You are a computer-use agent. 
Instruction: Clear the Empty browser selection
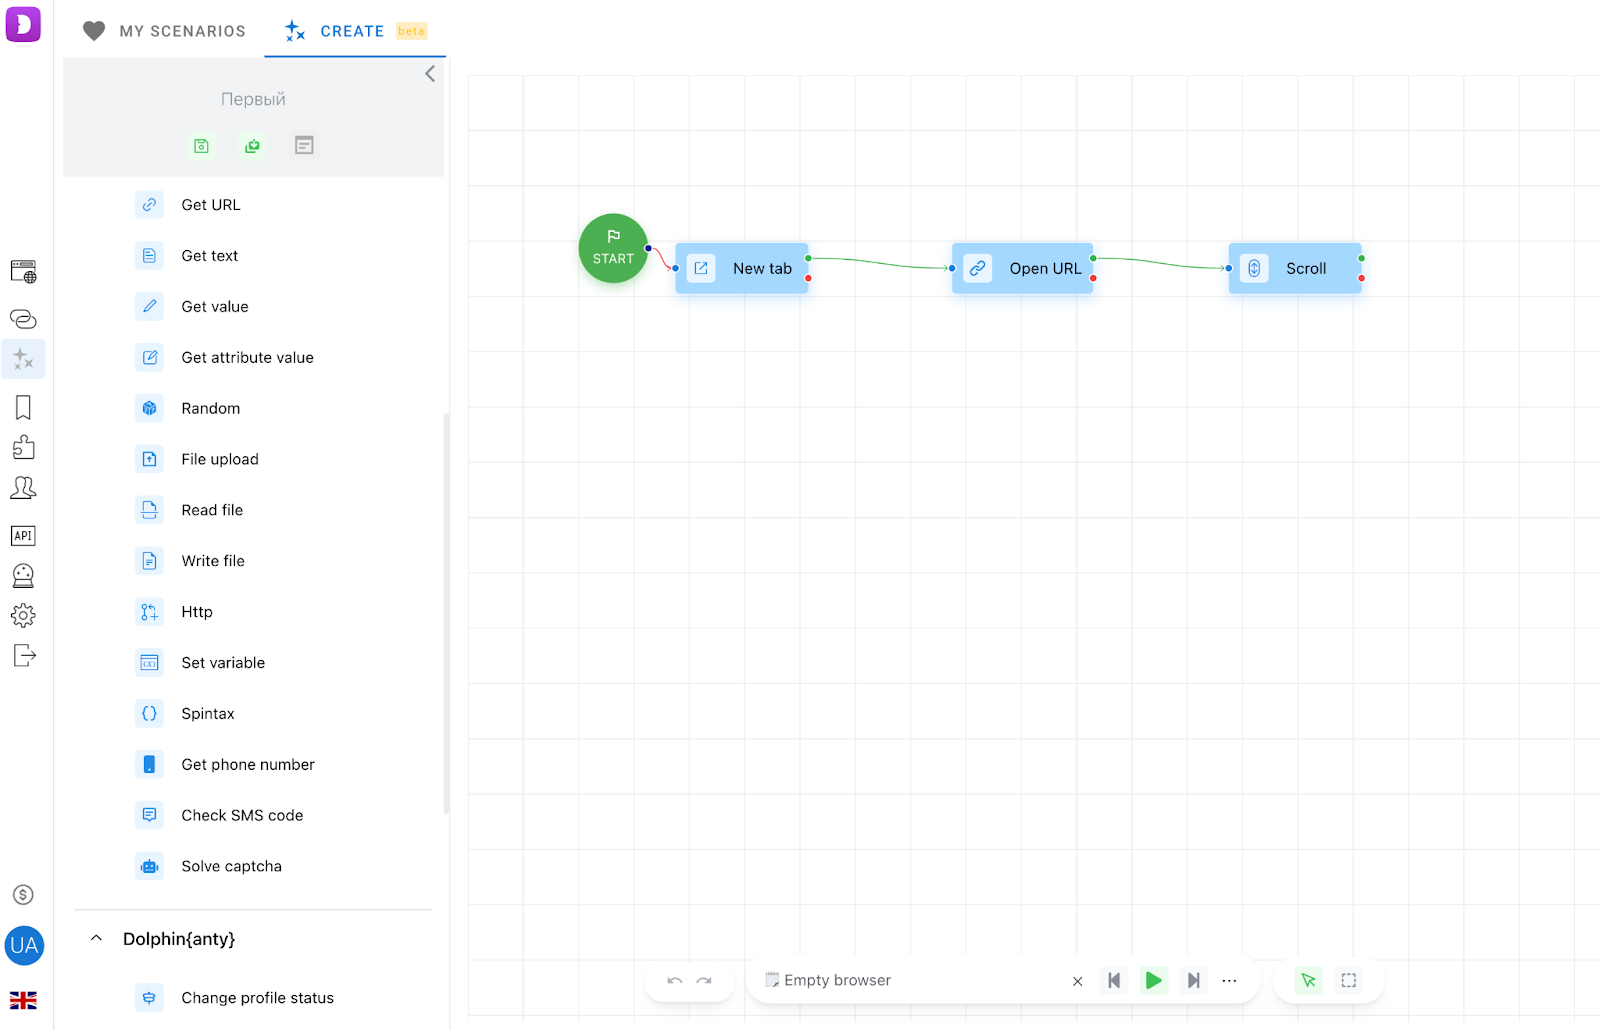(1077, 981)
